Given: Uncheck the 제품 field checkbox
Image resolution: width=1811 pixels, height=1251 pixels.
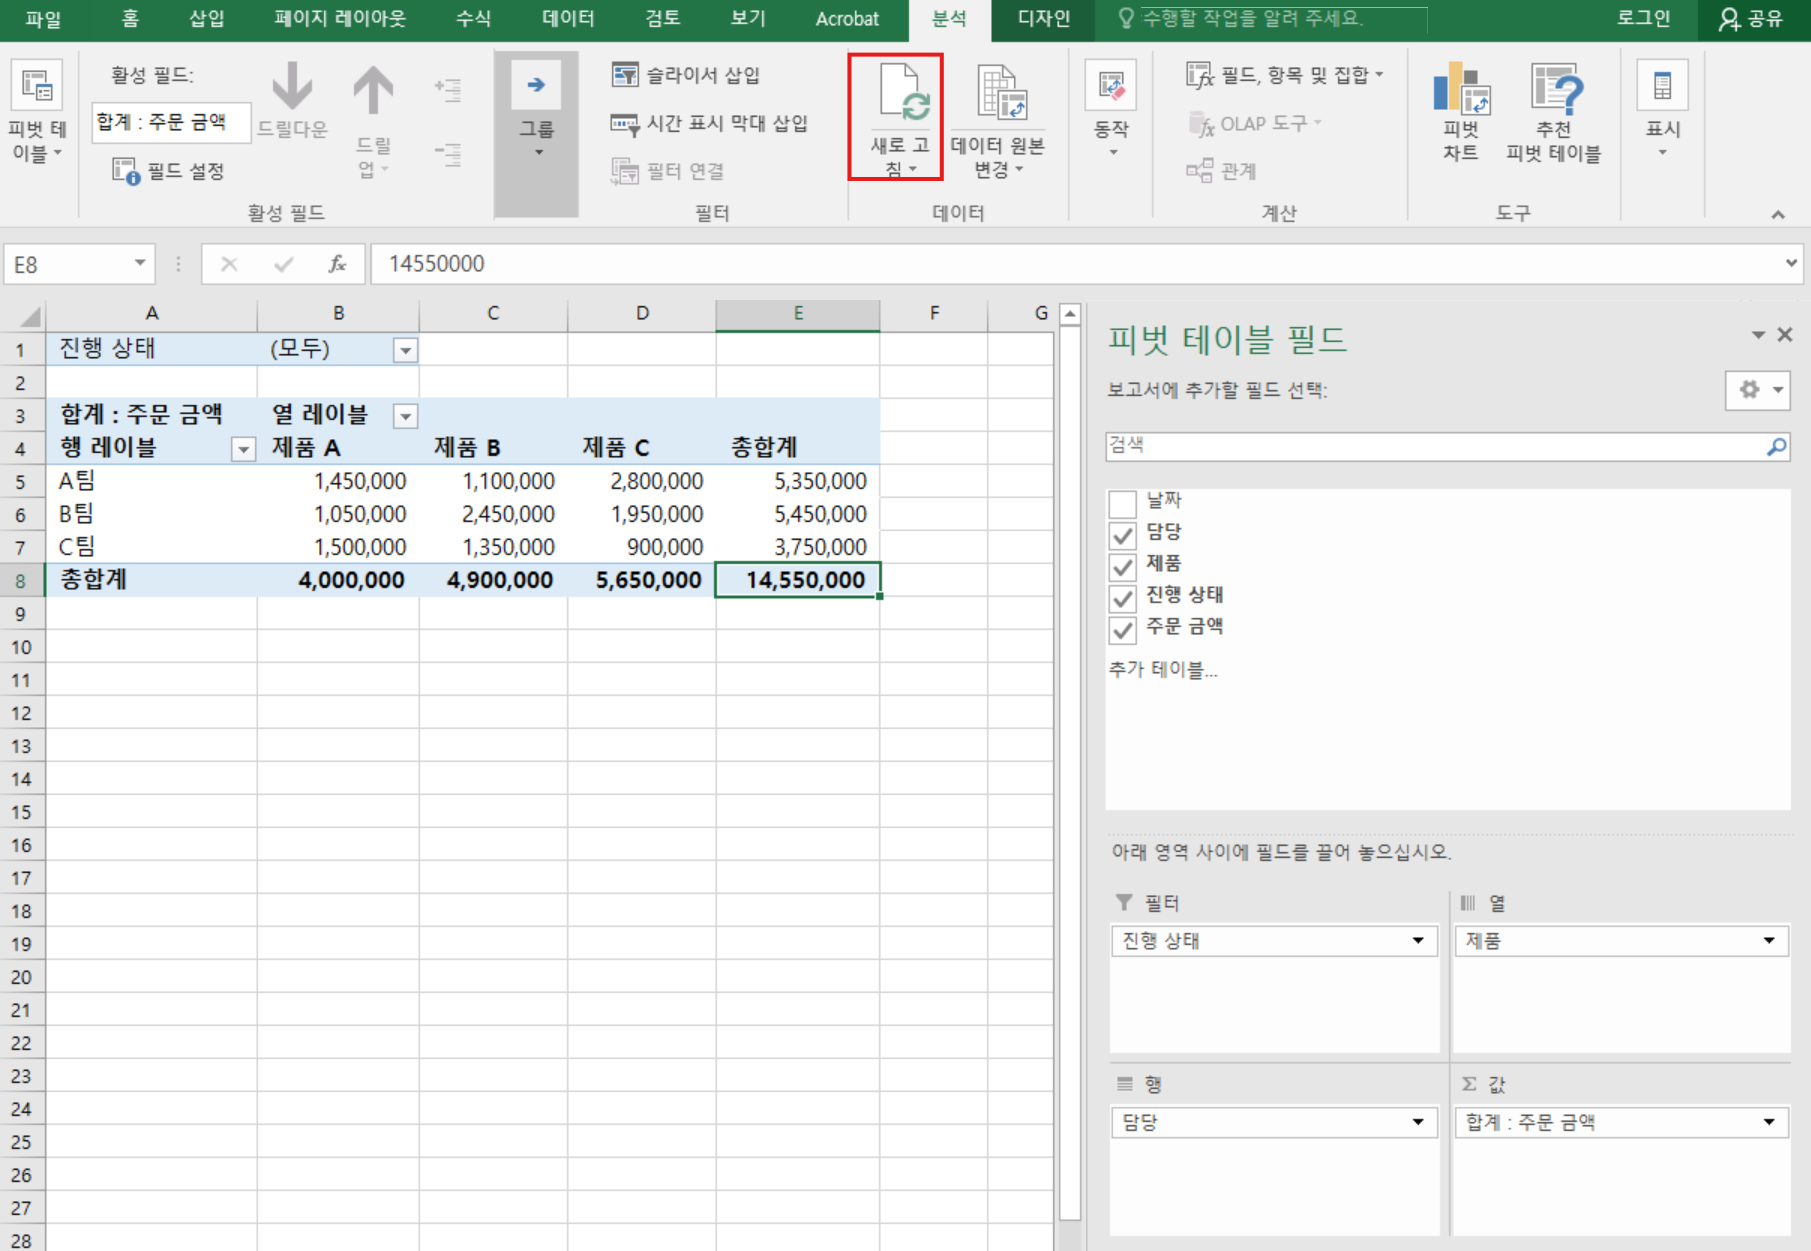Looking at the screenshot, I should coord(1122,567).
